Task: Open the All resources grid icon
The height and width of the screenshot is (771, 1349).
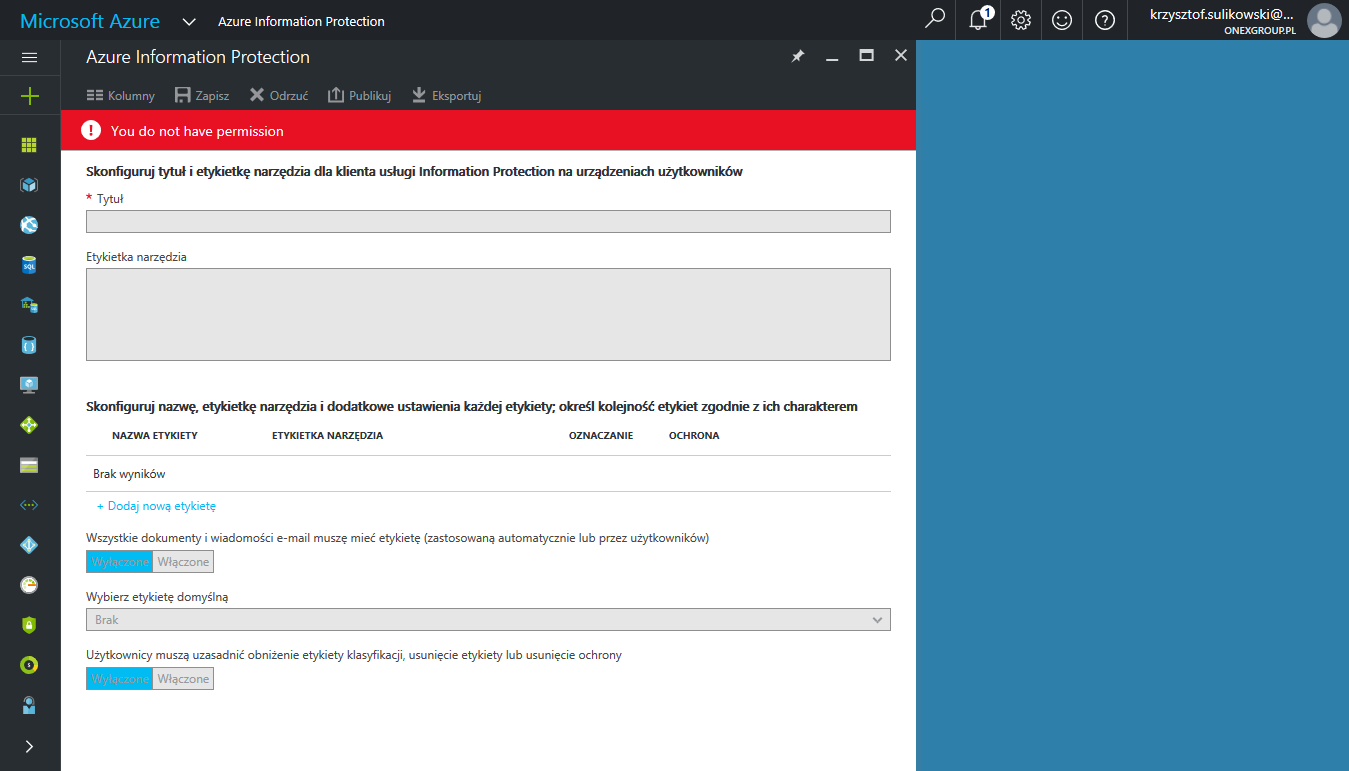Action: pyautogui.click(x=29, y=145)
